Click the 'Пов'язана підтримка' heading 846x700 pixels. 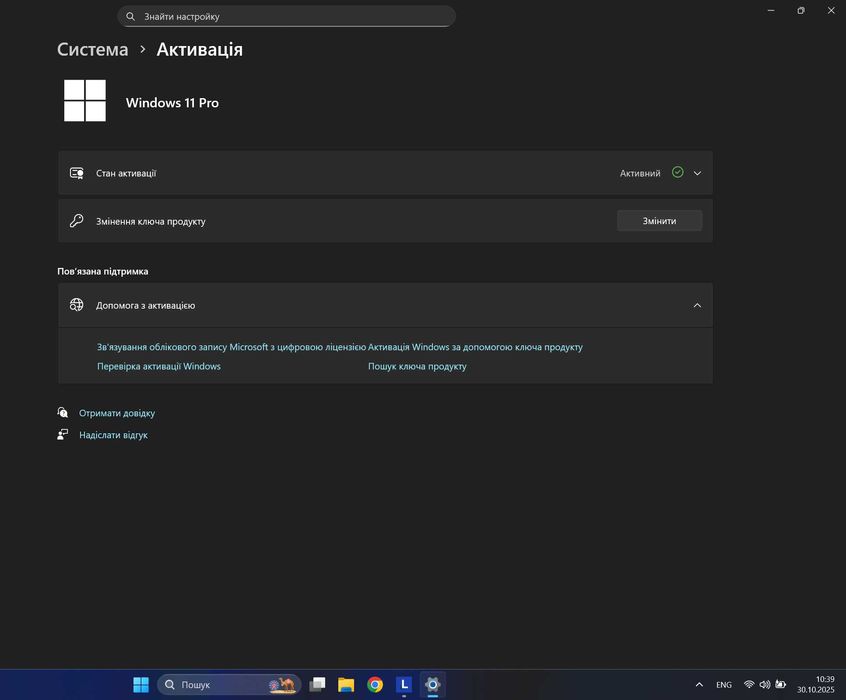click(103, 271)
